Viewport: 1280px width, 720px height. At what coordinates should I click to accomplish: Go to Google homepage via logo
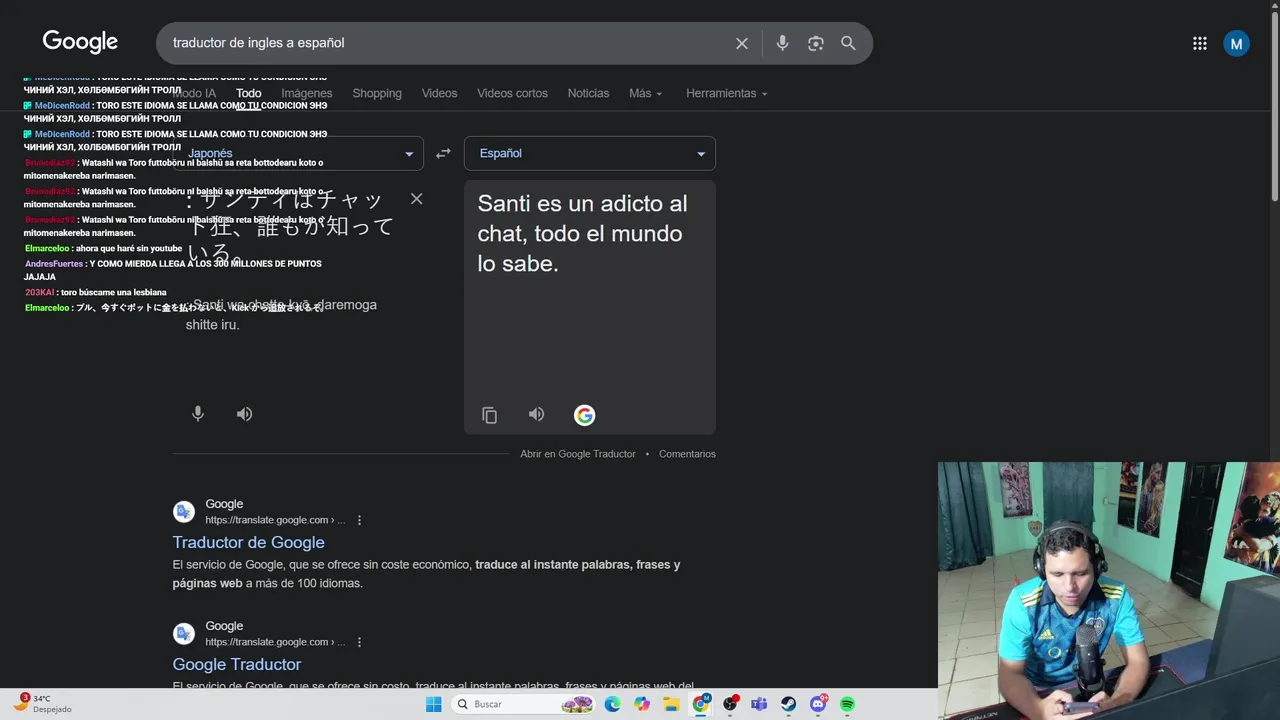(80, 42)
